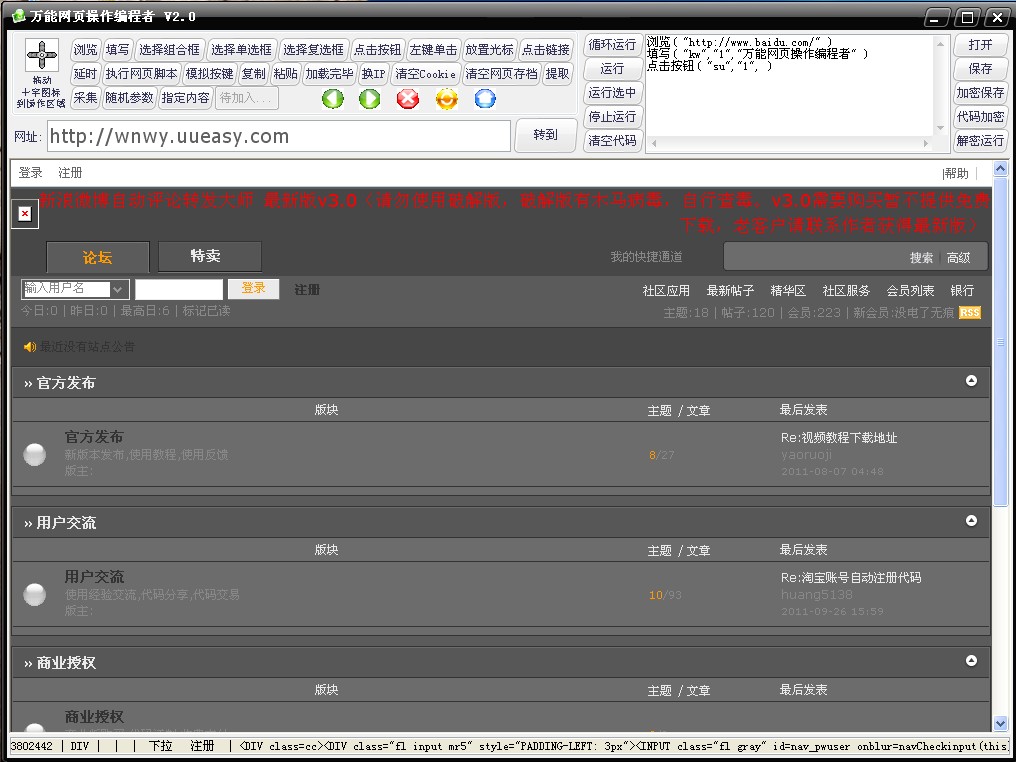Click the 粘贴 button

285,74
